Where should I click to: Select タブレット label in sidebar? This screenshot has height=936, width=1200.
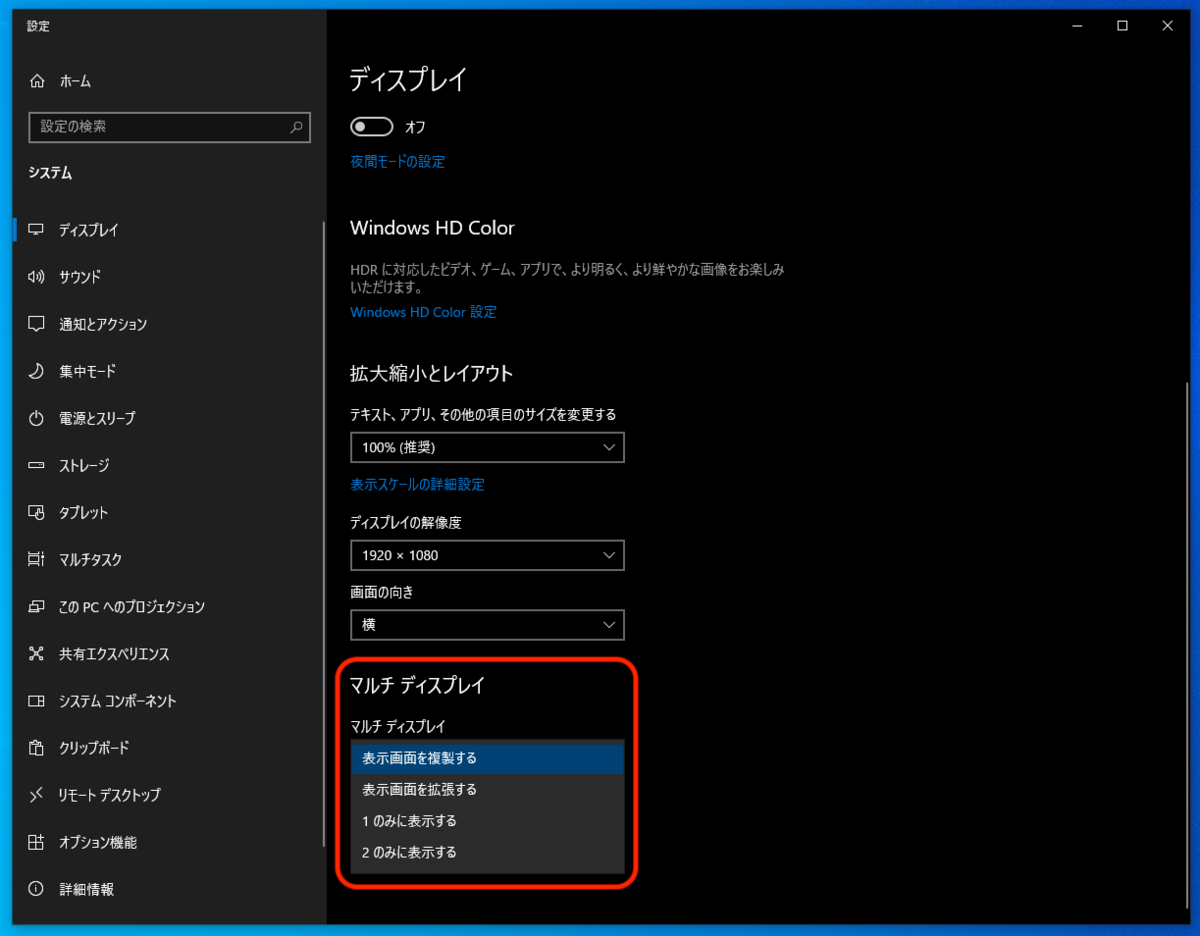84,513
